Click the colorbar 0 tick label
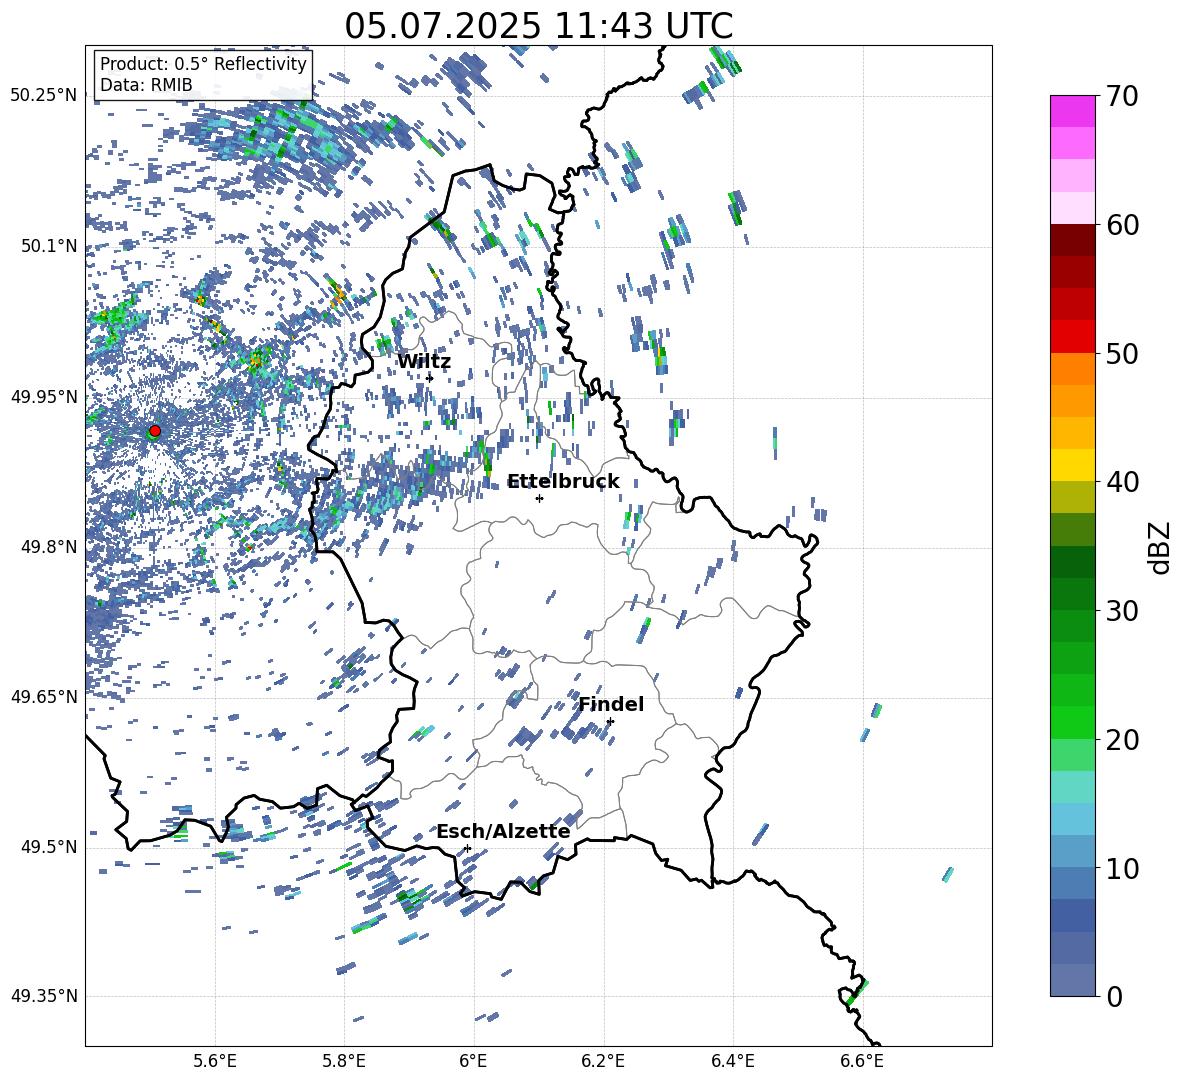The image size is (1184, 1081). point(1114,996)
